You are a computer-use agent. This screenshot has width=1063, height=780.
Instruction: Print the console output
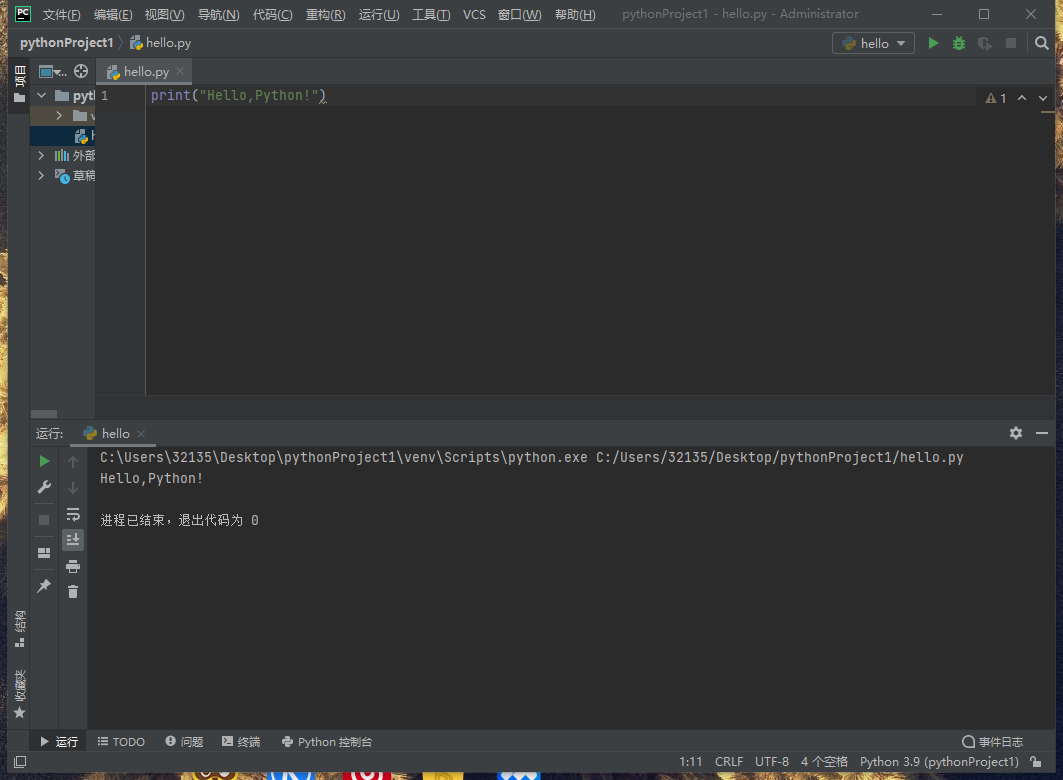click(73, 567)
